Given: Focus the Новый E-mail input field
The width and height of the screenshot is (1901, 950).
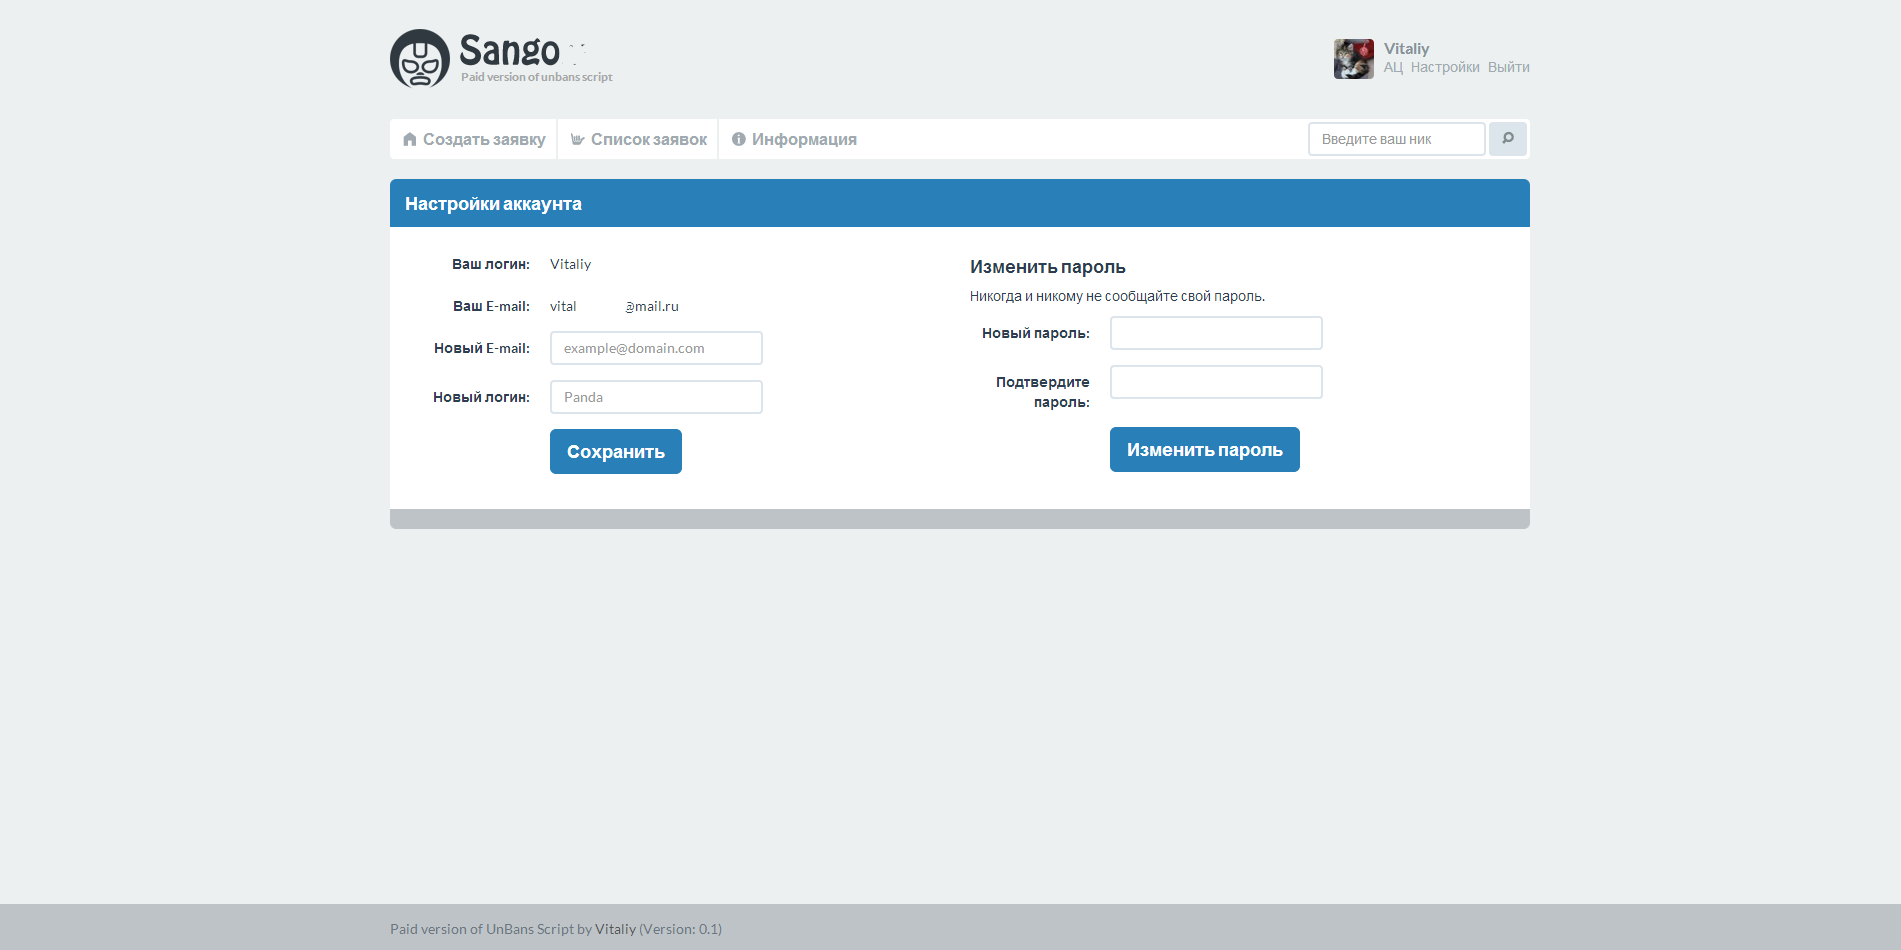Looking at the screenshot, I should pos(656,348).
